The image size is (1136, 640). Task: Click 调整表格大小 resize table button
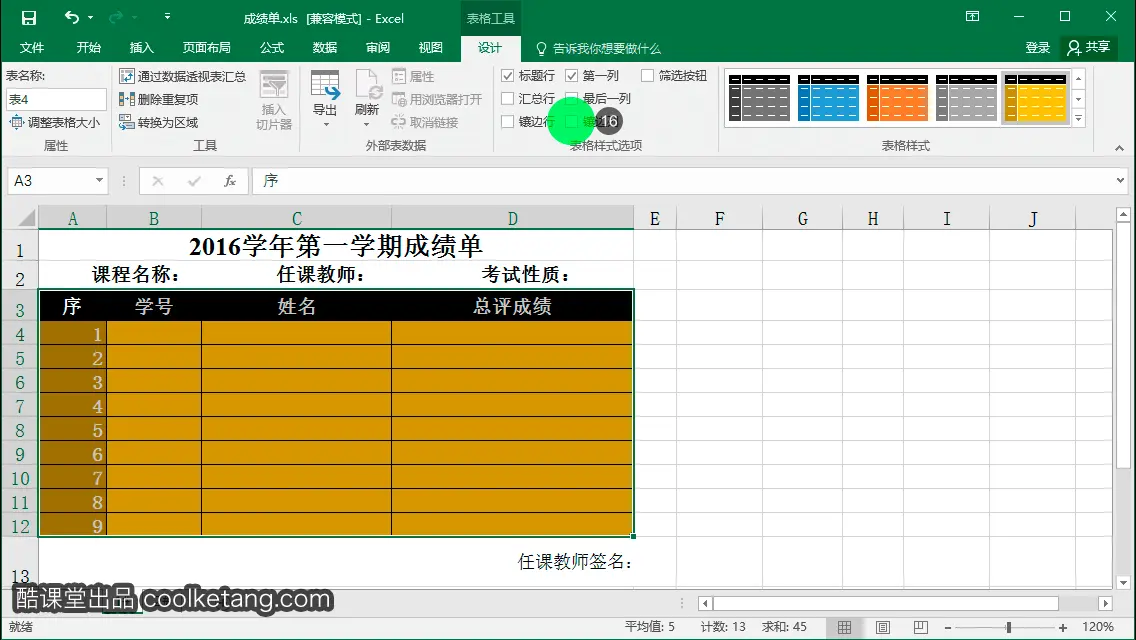point(54,122)
